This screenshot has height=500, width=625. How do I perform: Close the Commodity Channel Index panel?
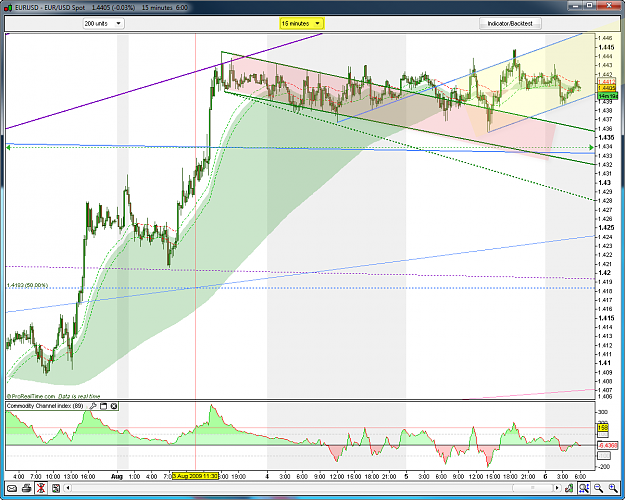(114, 406)
